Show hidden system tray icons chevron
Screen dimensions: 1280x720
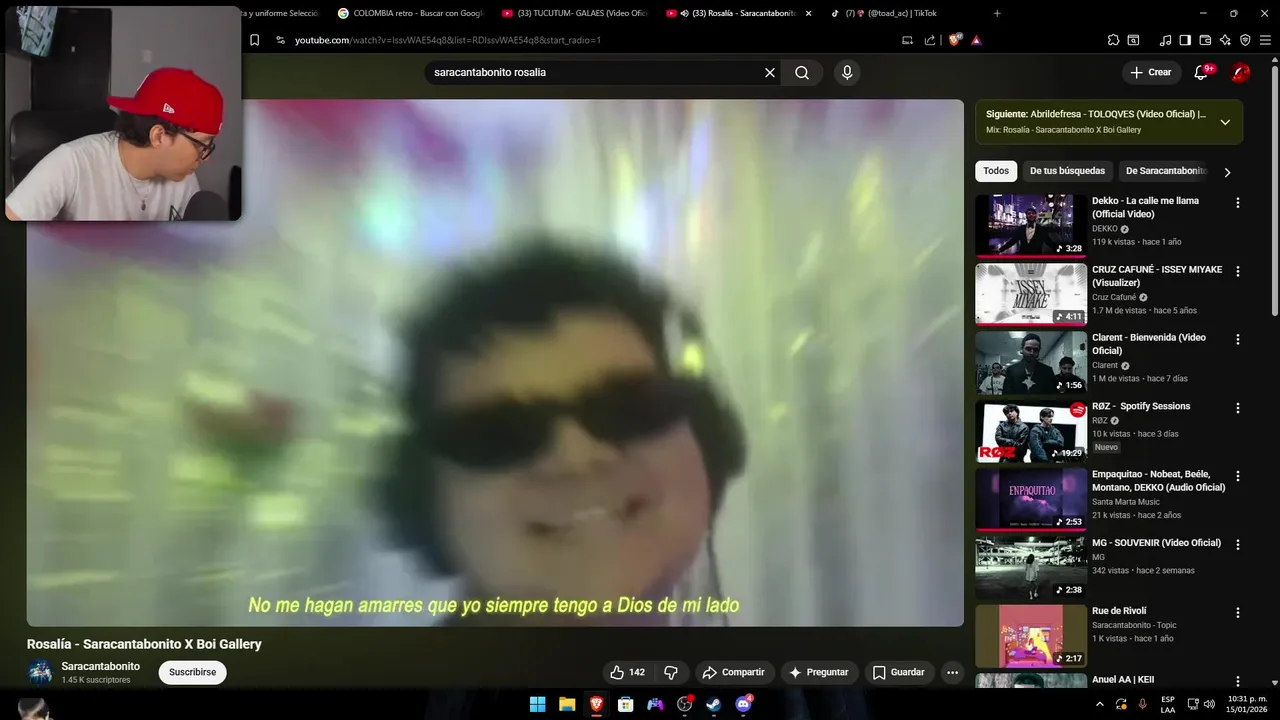coord(1100,704)
